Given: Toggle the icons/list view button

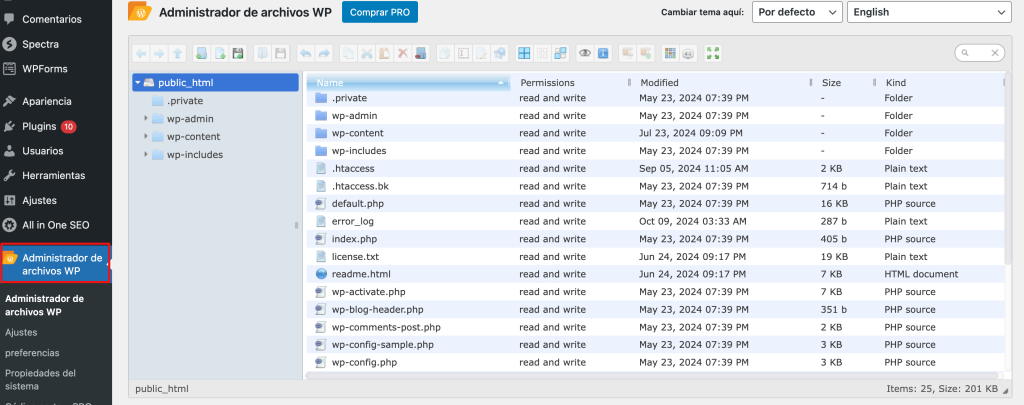Looking at the screenshot, I should pyautogui.click(x=670, y=53).
